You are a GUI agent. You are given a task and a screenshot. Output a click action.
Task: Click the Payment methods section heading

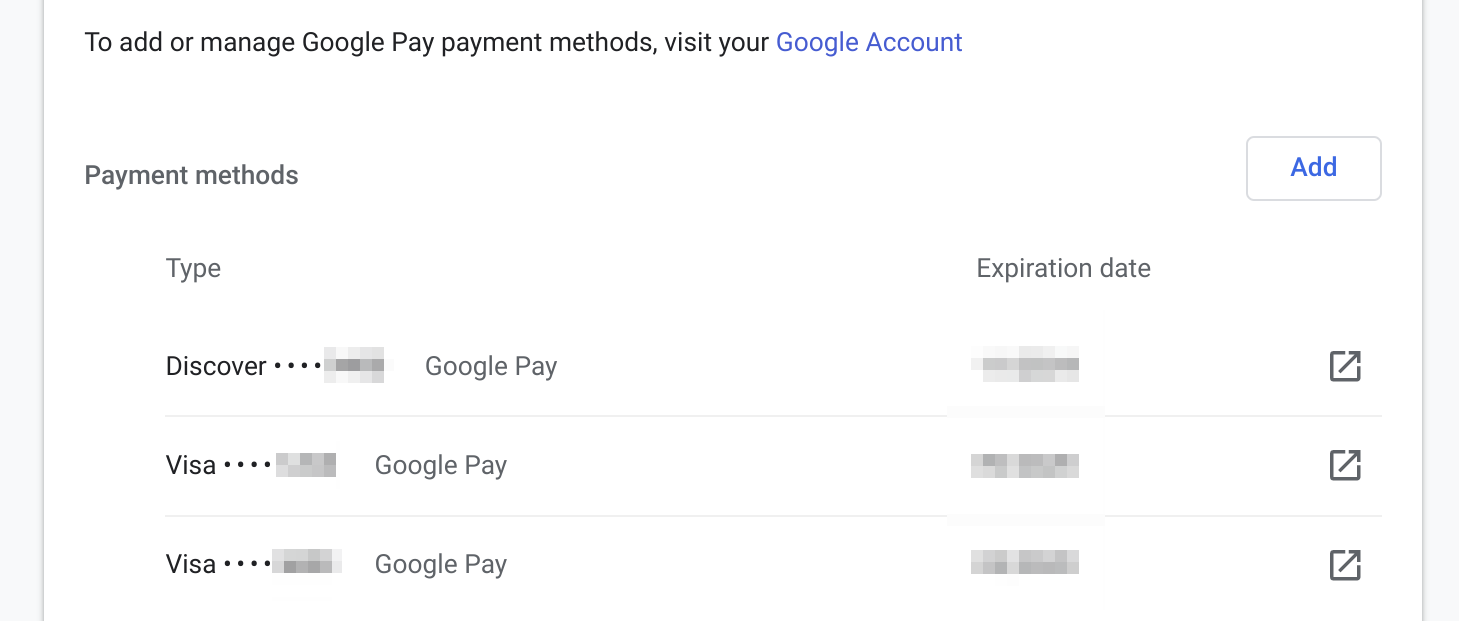tap(191, 176)
